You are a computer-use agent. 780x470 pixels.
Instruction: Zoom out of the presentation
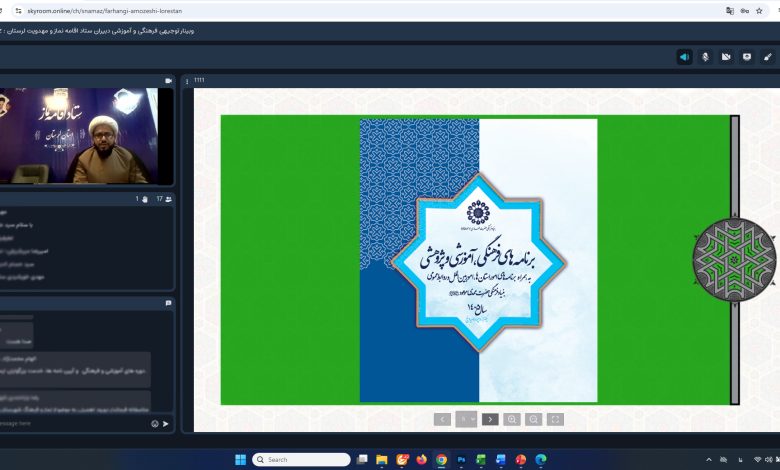(534, 419)
